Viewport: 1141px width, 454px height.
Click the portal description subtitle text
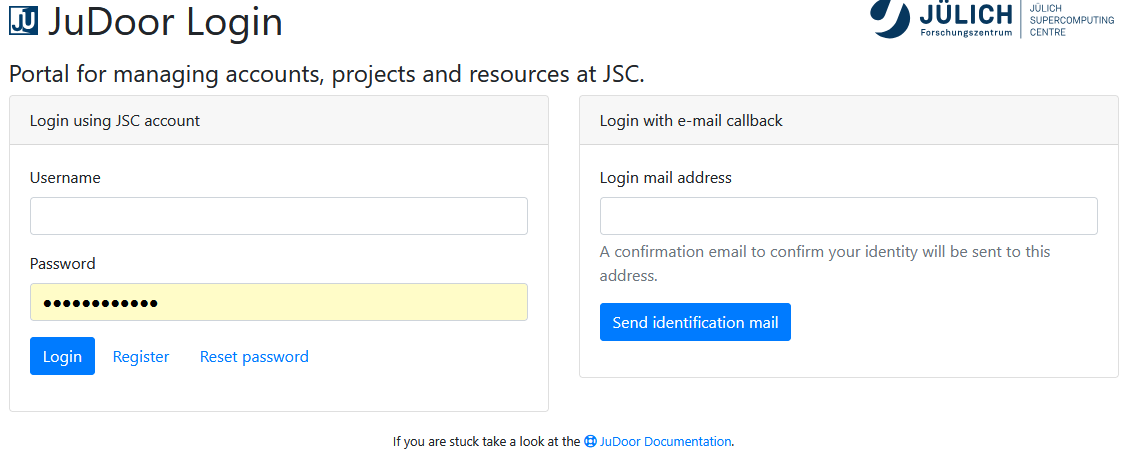[x=326, y=74]
